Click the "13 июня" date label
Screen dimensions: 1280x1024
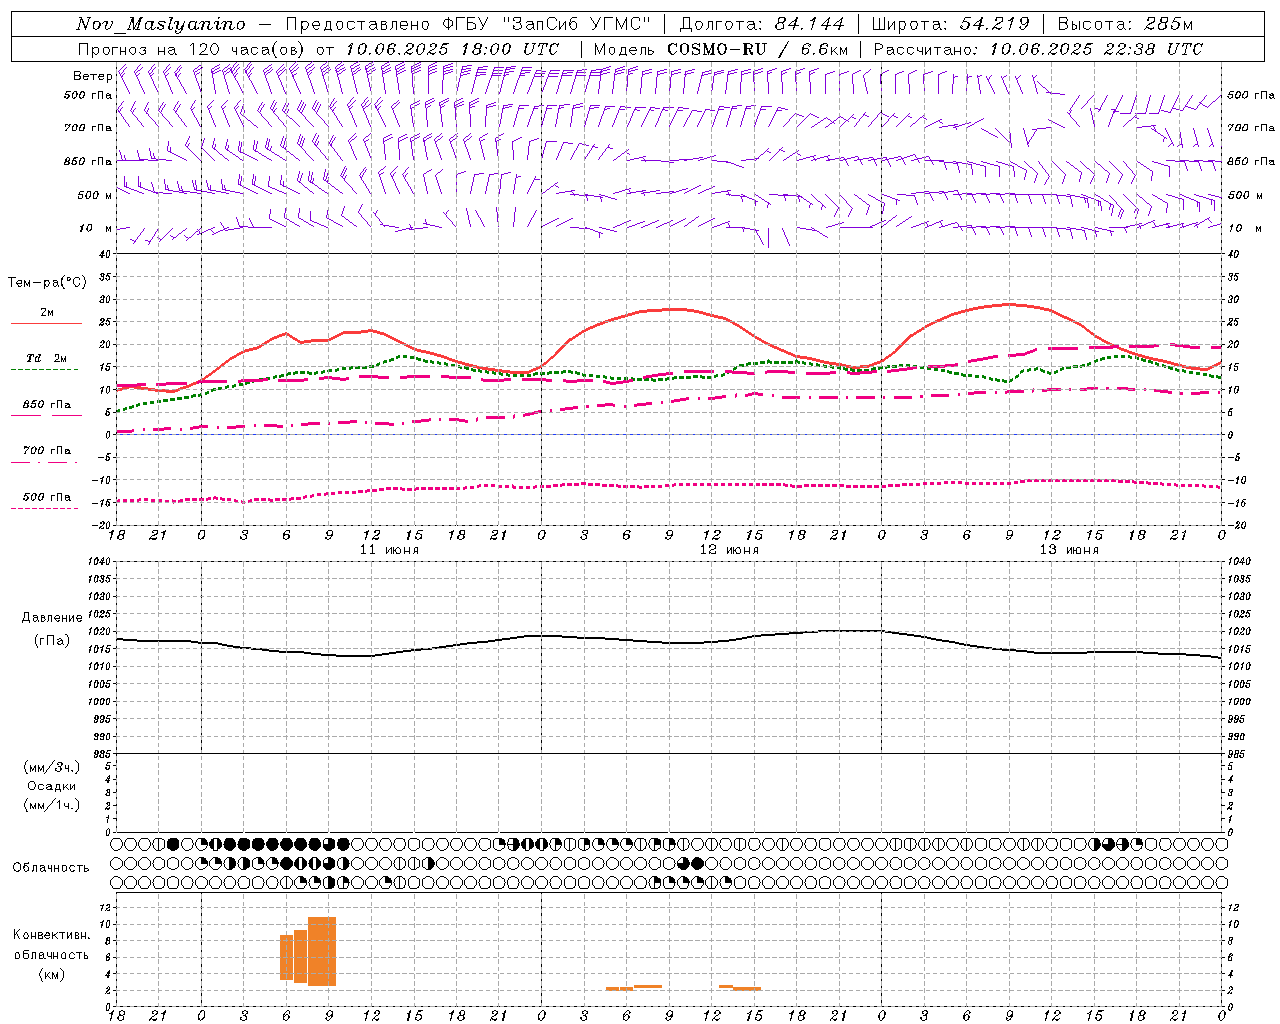(1069, 550)
